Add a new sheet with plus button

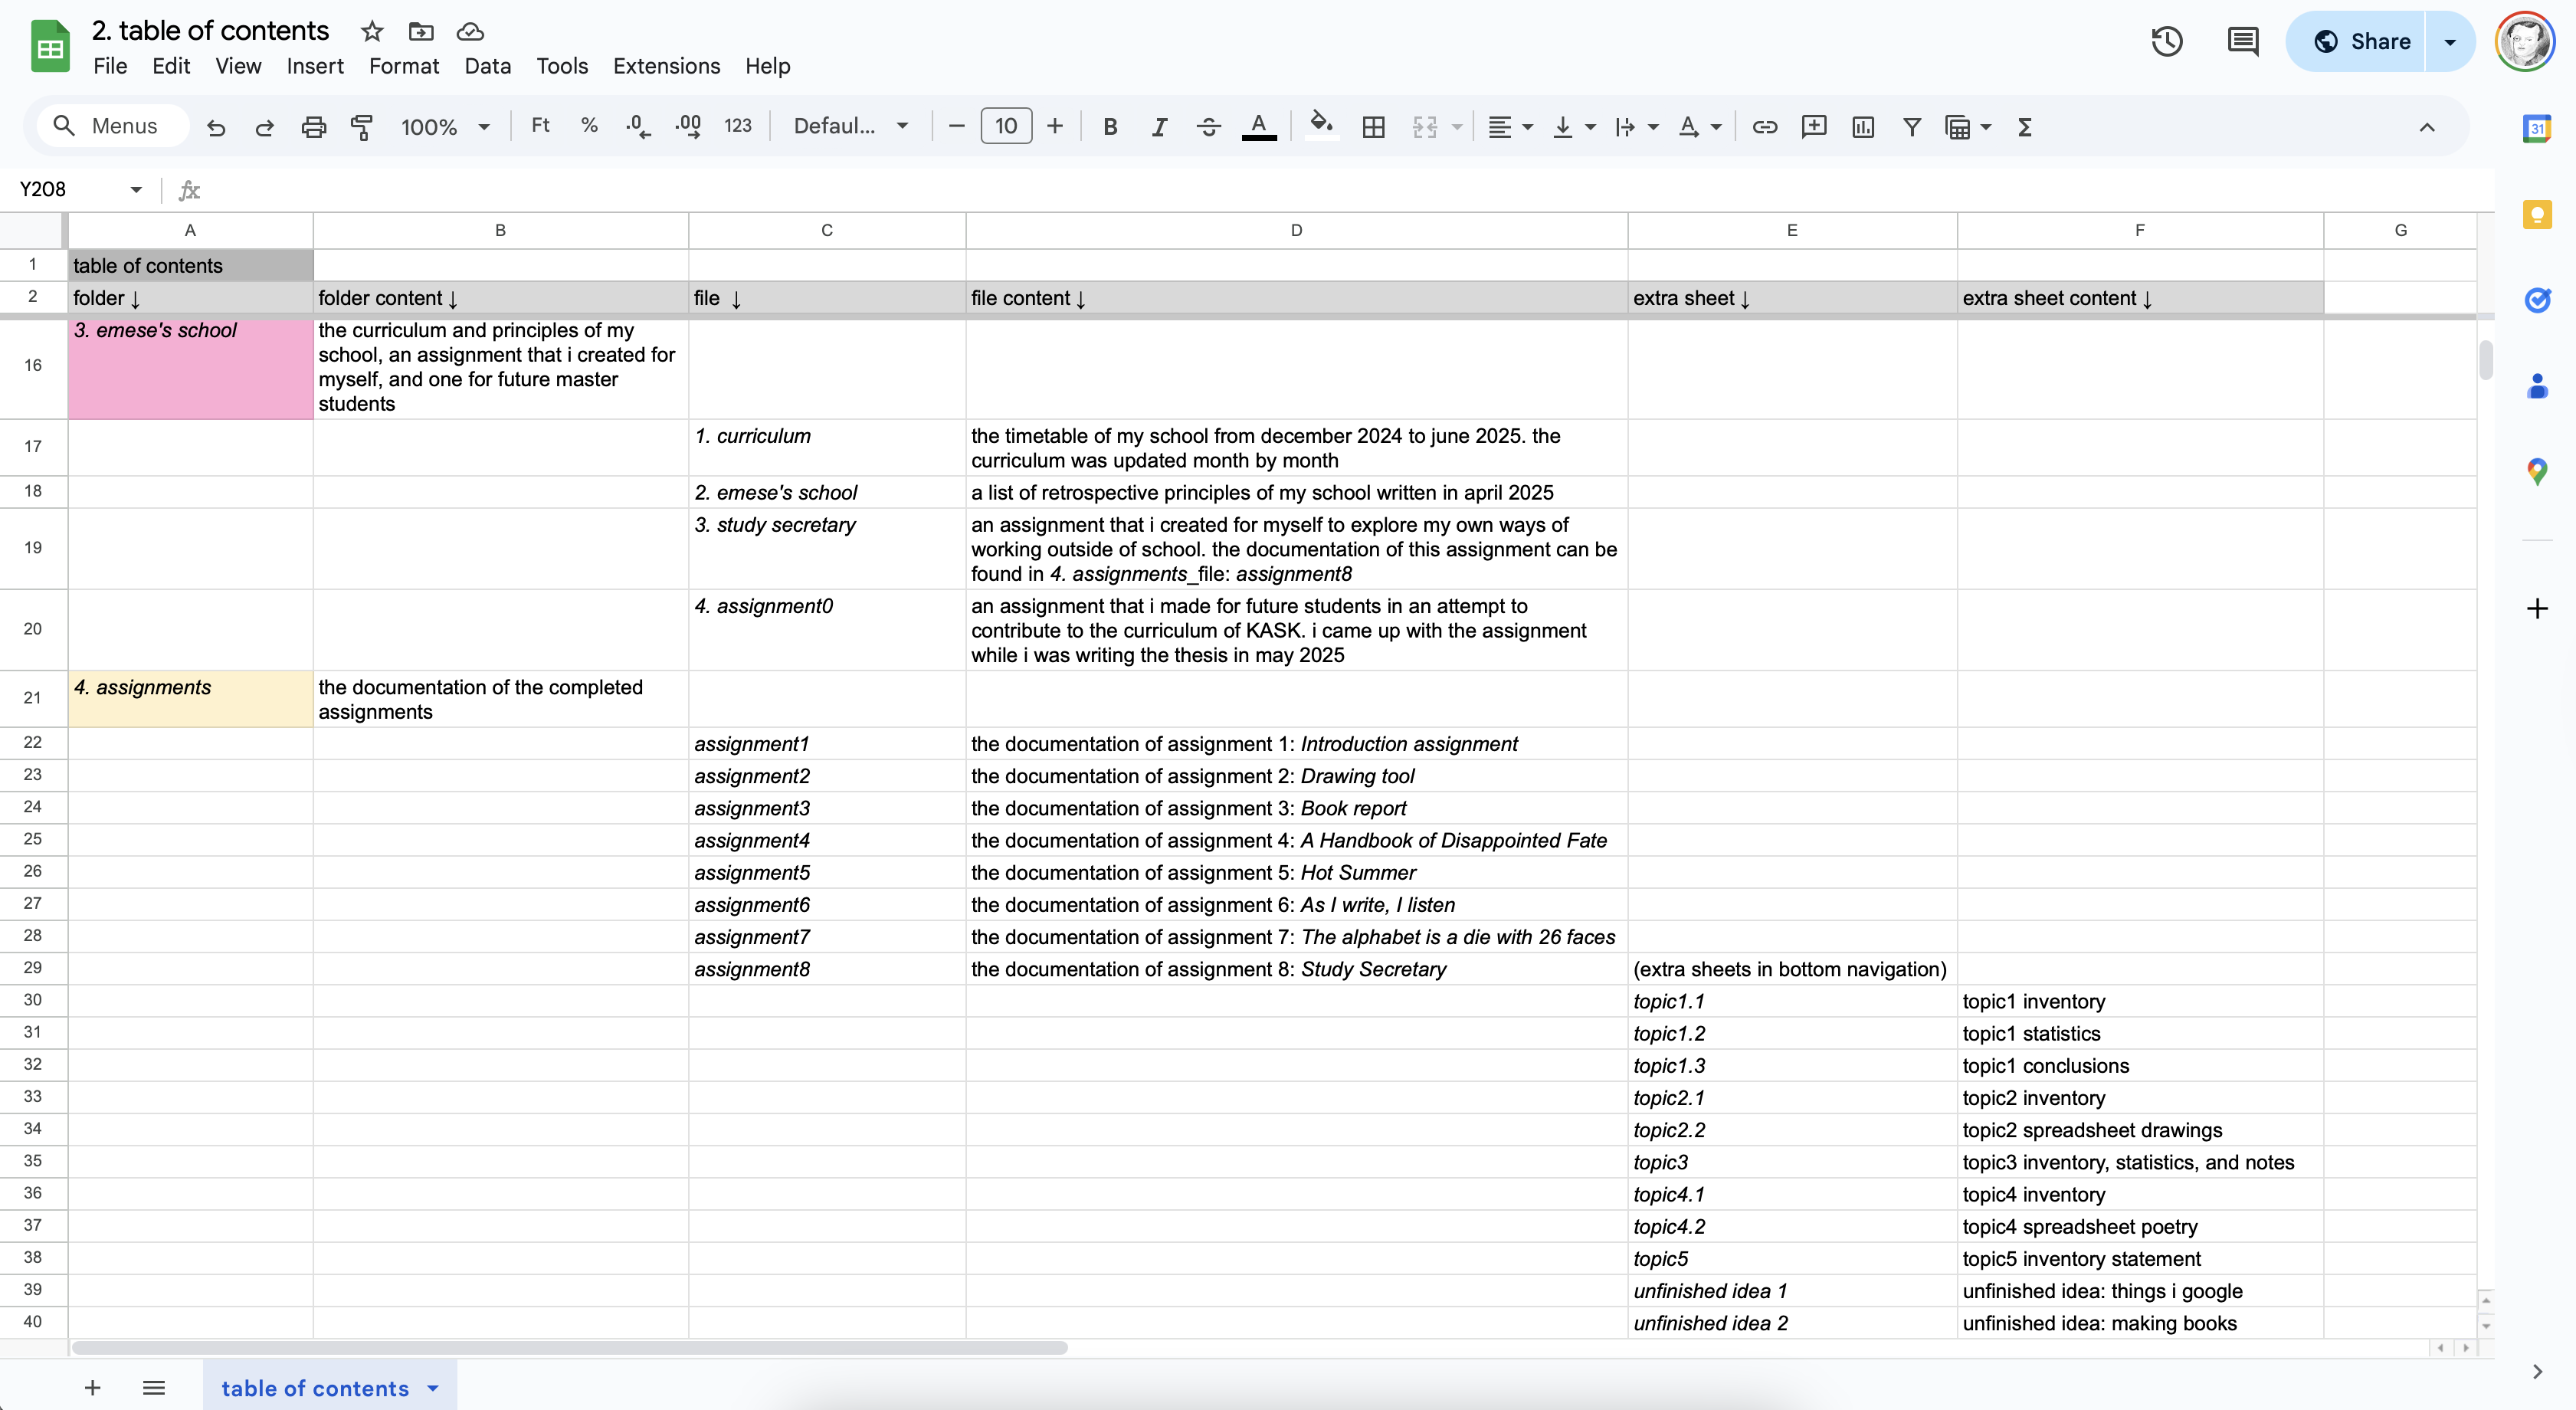[92, 1388]
